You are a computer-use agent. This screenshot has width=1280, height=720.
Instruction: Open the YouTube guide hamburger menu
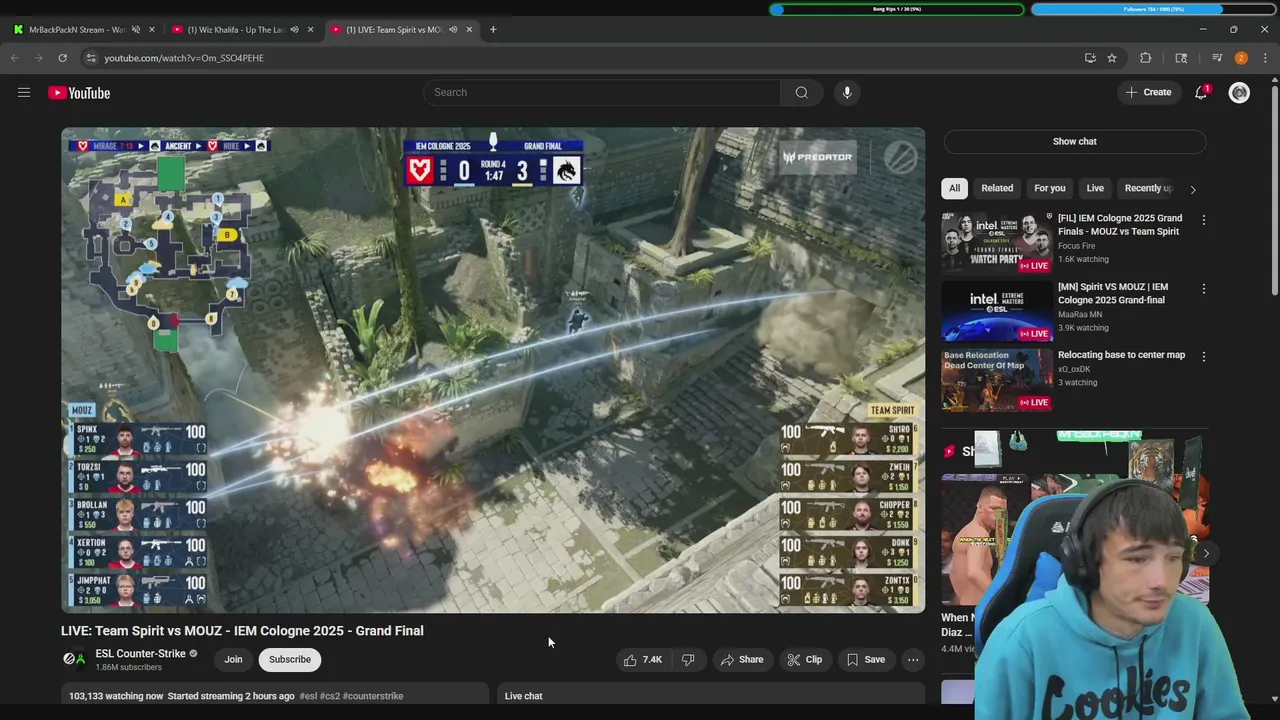point(24,93)
